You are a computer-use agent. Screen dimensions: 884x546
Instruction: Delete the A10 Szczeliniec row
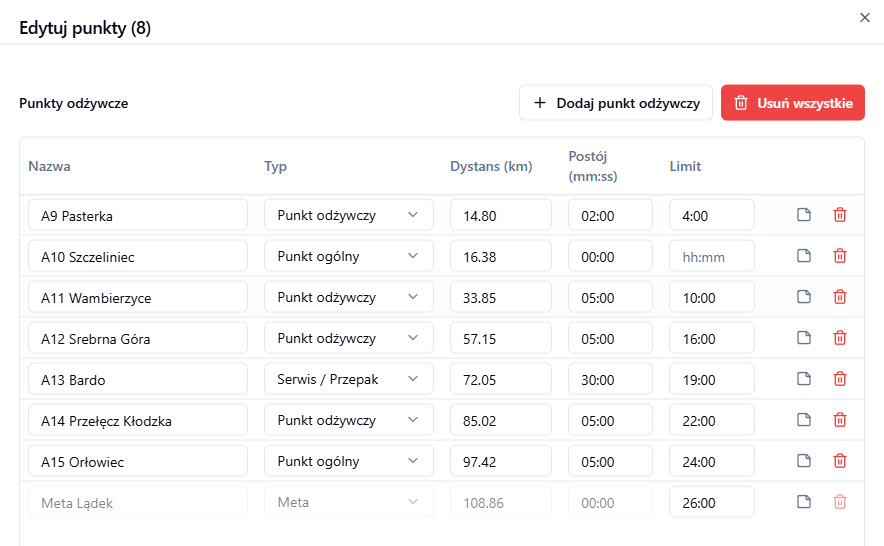click(839, 256)
